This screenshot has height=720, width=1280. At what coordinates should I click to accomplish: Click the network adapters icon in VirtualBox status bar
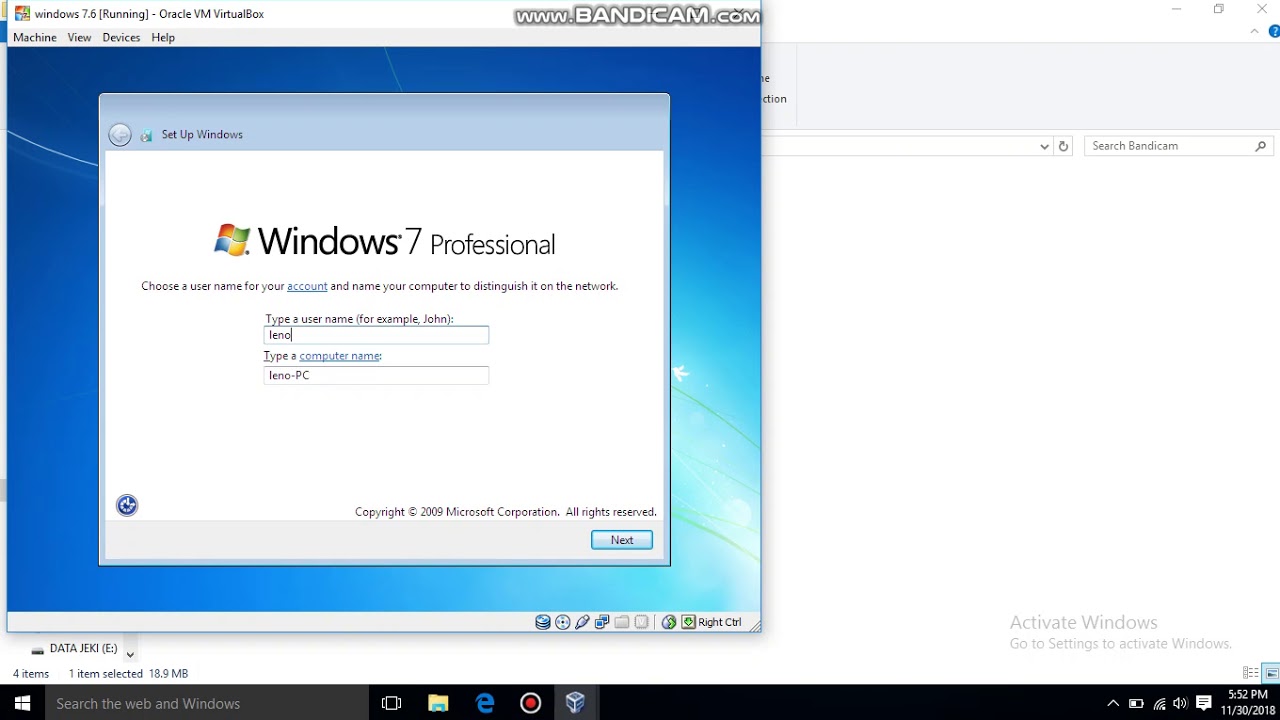click(x=602, y=622)
